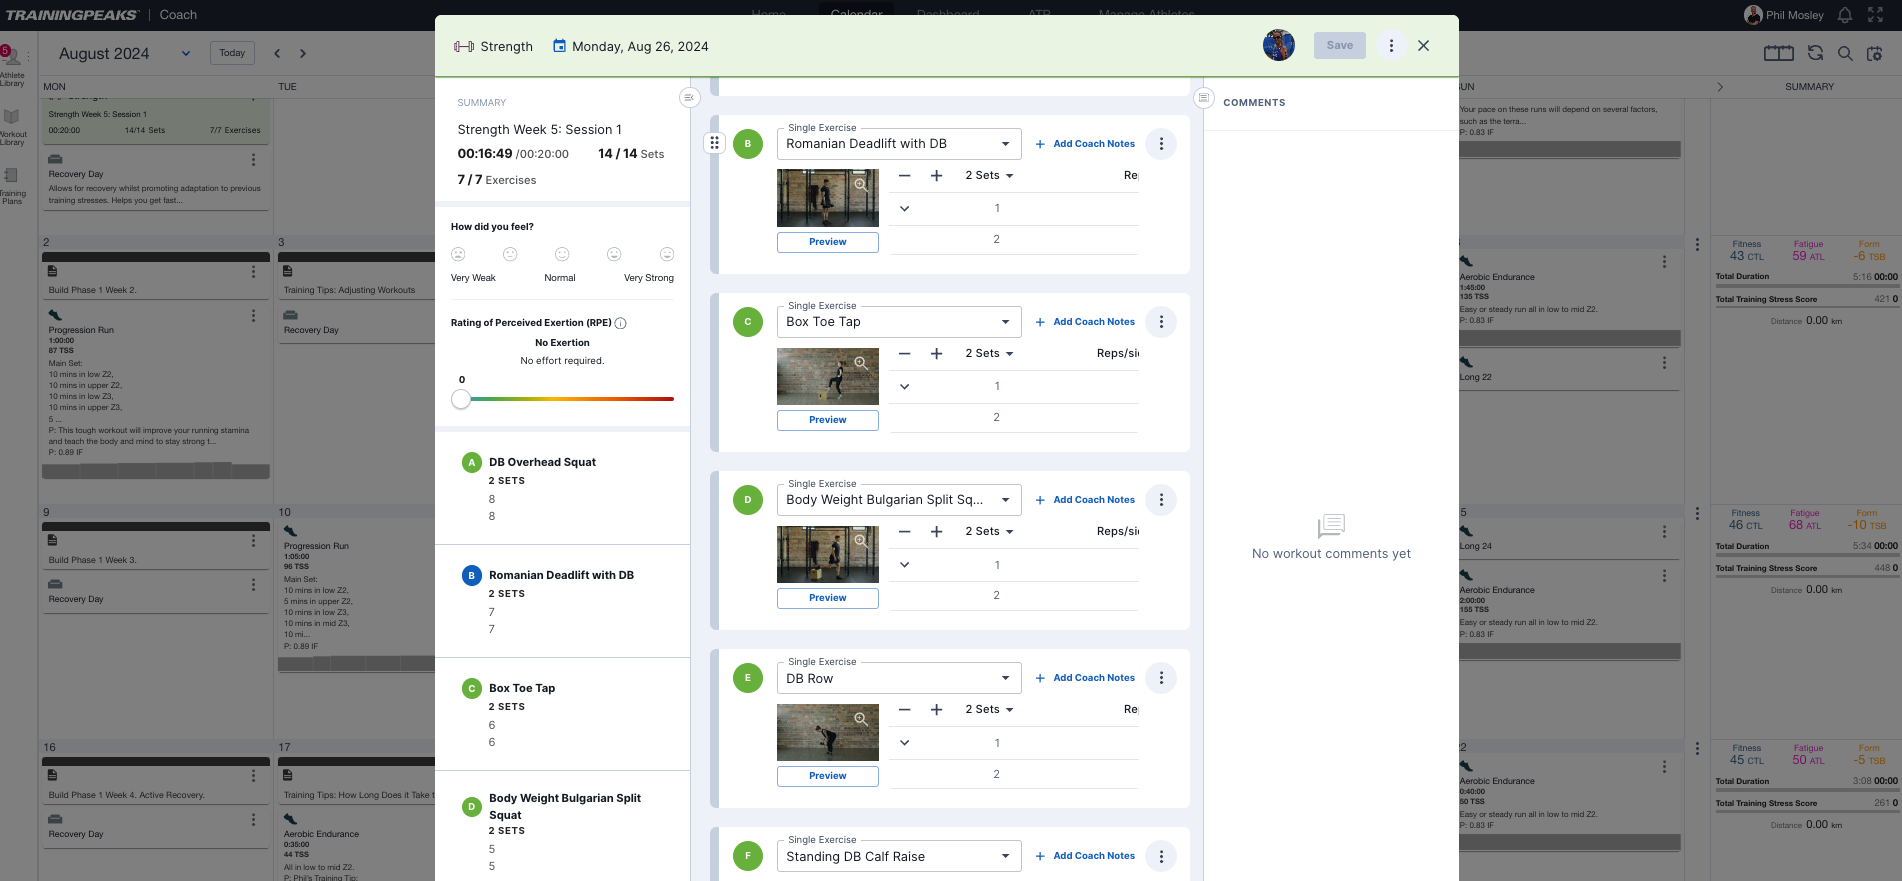1902x881 pixels.
Task: Click the drag handle for Romanian Deadlift
Action: (714, 143)
